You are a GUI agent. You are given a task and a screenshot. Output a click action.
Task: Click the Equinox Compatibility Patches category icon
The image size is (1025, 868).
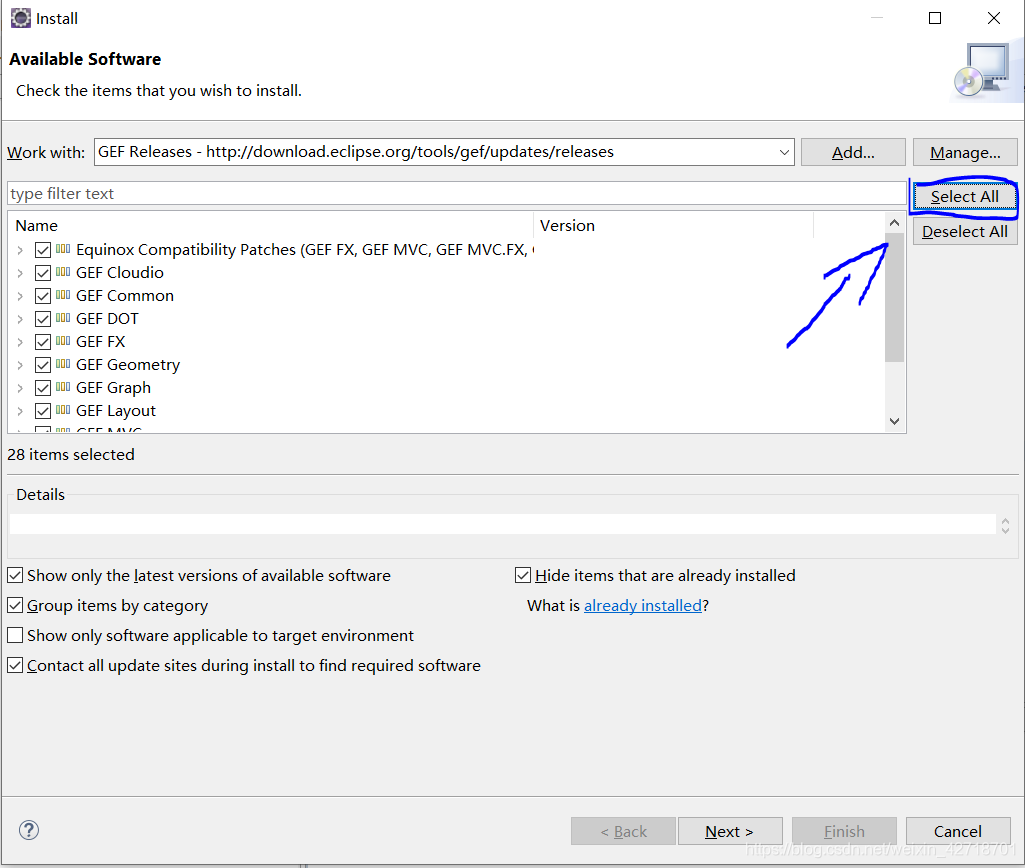[x=63, y=249]
